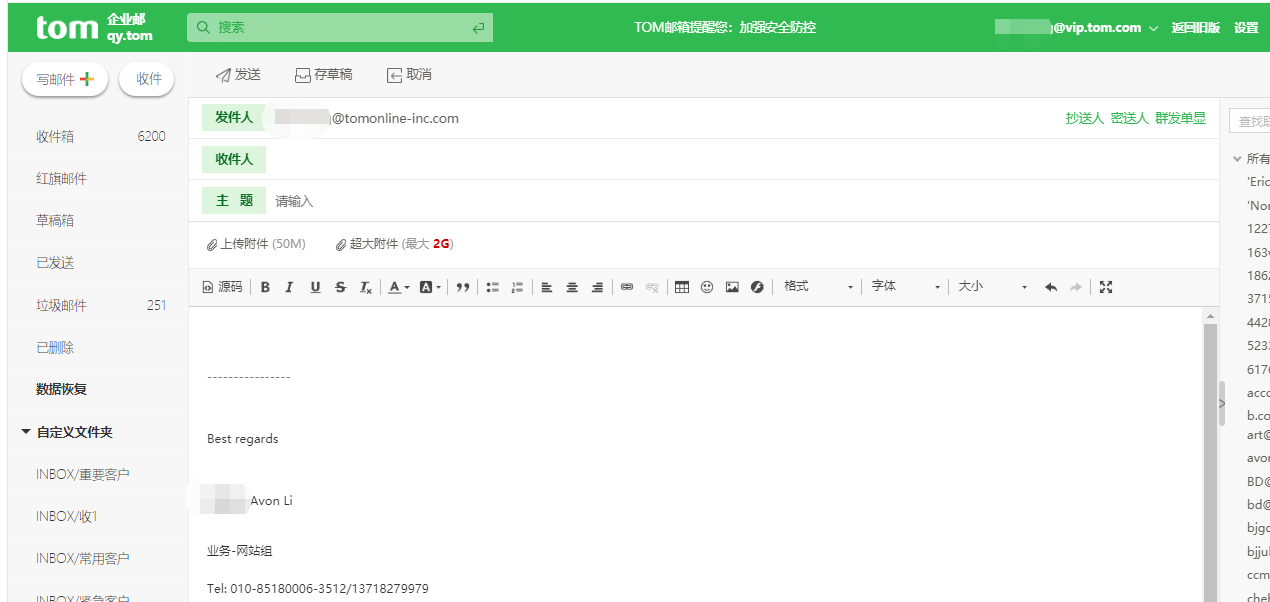Click editor scrollbar up arrow
This screenshot has height=602, width=1270.
1210,316
